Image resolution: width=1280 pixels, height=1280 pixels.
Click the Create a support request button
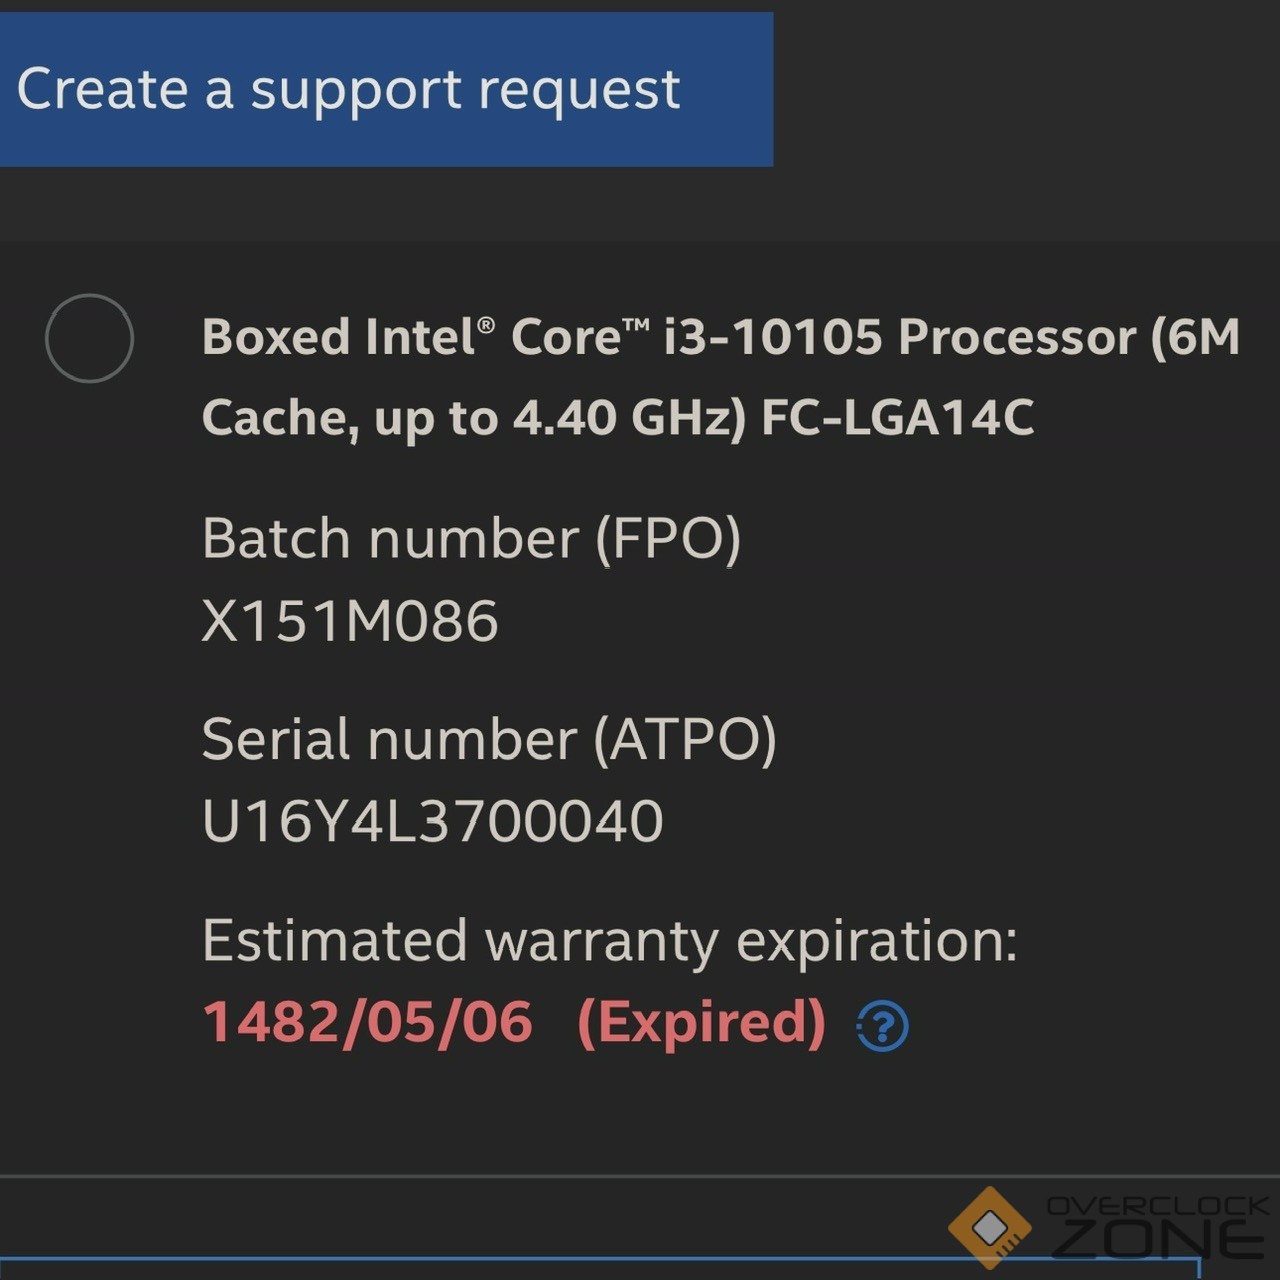click(x=385, y=89)
